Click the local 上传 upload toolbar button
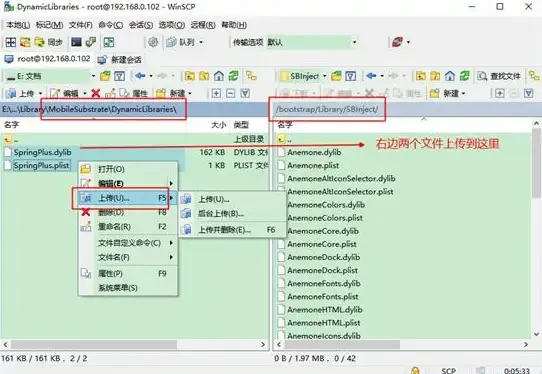 [21, 93]
